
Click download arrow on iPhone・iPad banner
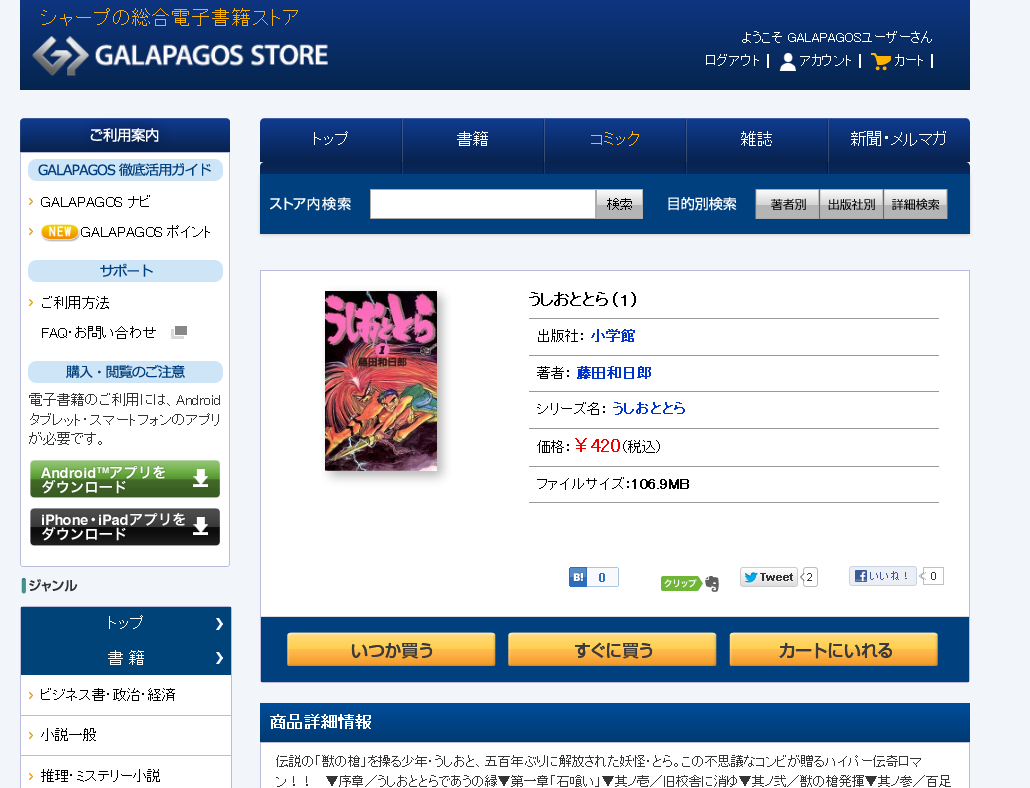(x=201, y=525)
